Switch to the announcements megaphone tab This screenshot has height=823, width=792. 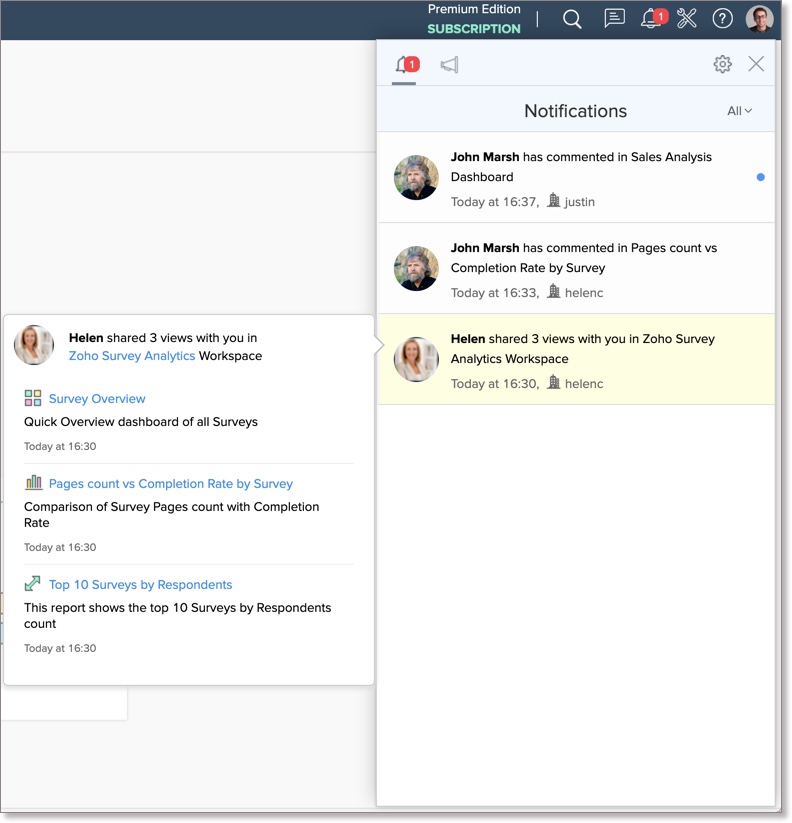tap(450, 65)
